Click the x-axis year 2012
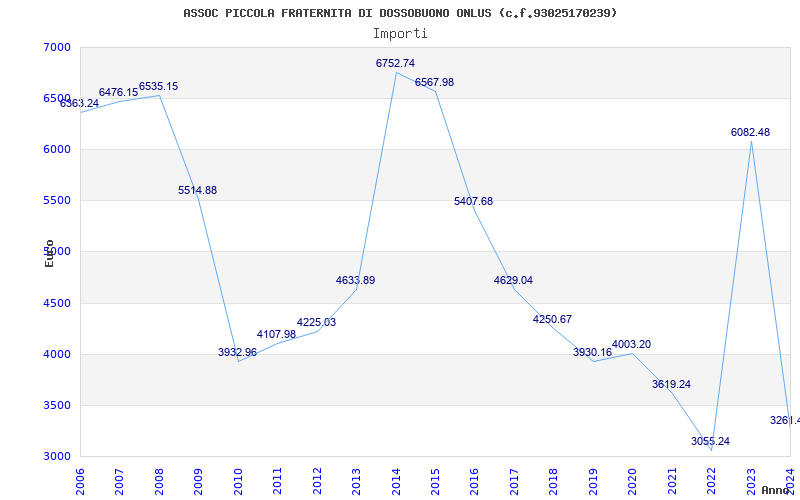 (x=317, y=481)
